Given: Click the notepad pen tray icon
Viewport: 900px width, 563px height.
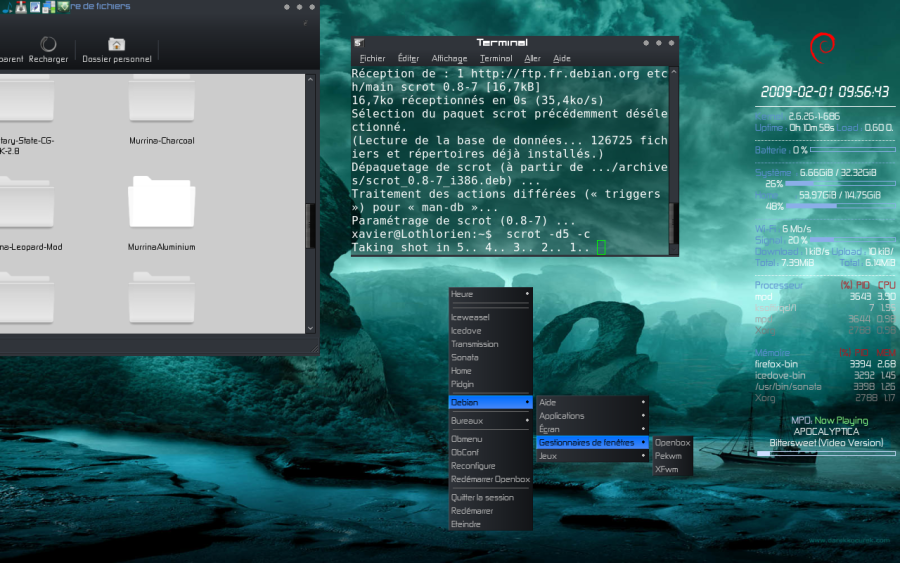Looking at the screenshot, I should [35, 7].
